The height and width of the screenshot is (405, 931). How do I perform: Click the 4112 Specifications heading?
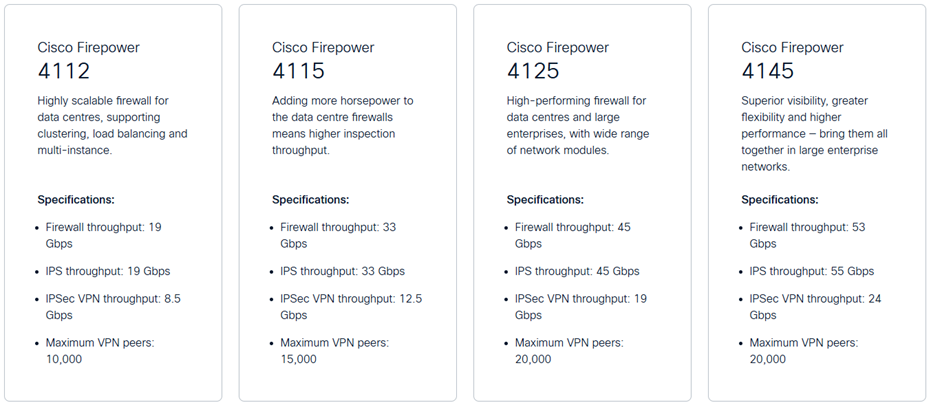tap(76, 200)
